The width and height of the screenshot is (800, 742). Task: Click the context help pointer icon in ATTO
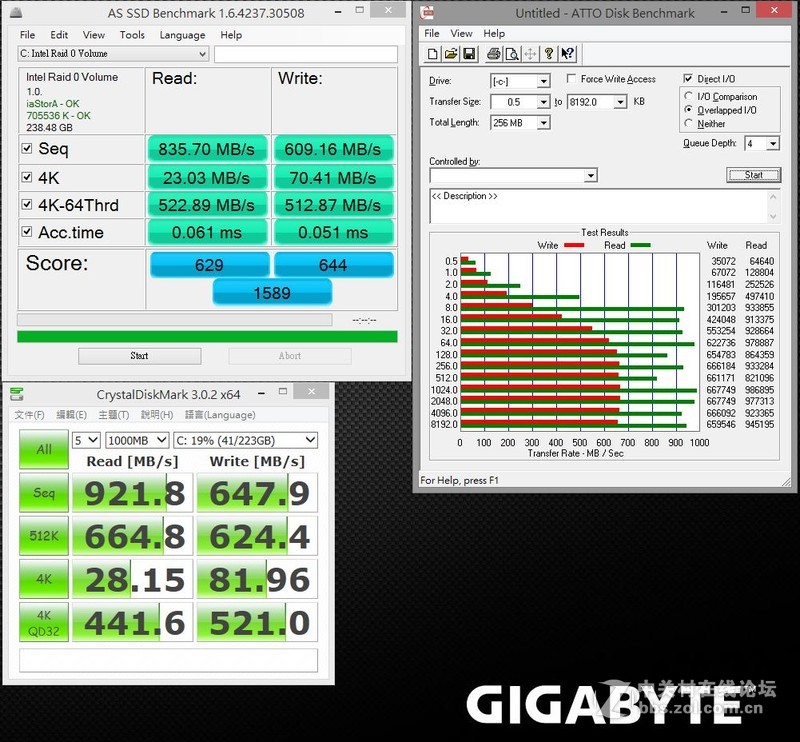[567, 54]
